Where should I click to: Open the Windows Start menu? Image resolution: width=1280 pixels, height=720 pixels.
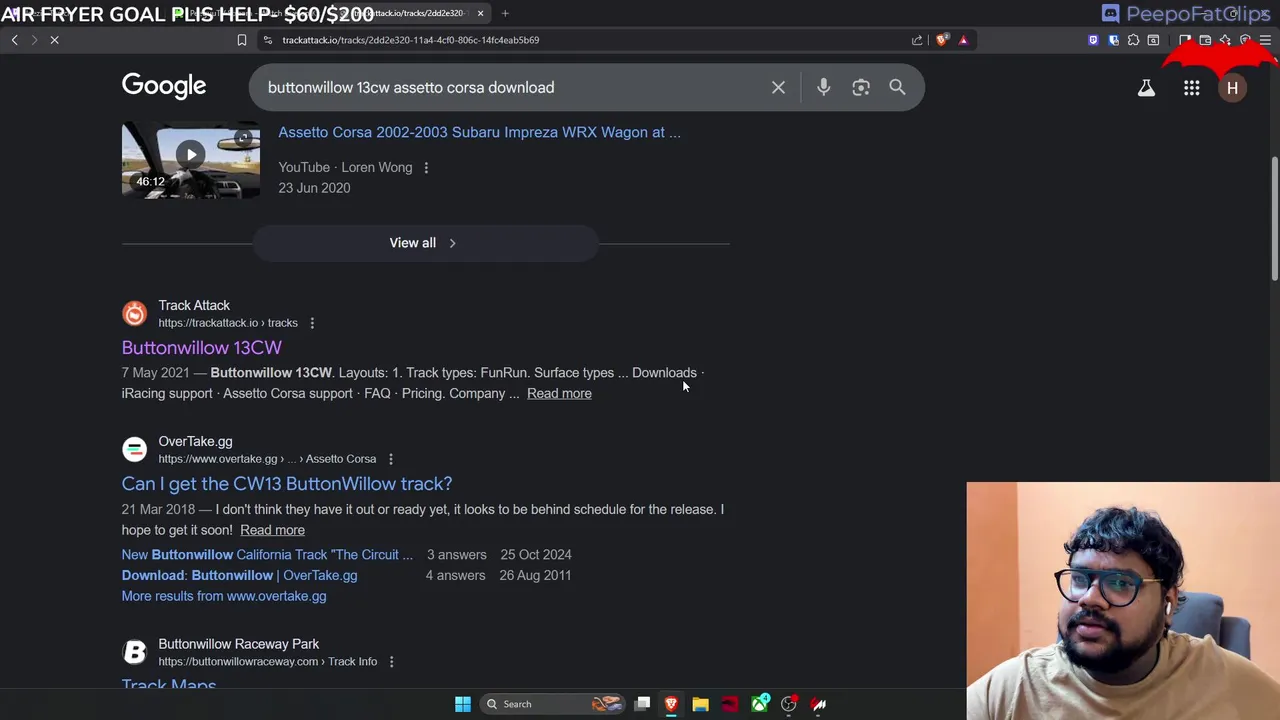pos(462,704)
